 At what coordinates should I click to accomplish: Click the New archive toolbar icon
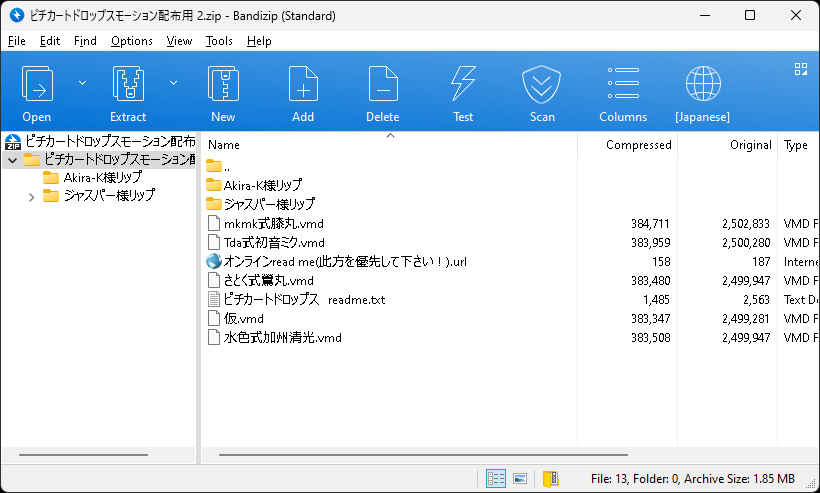click(x=223, y=84)
